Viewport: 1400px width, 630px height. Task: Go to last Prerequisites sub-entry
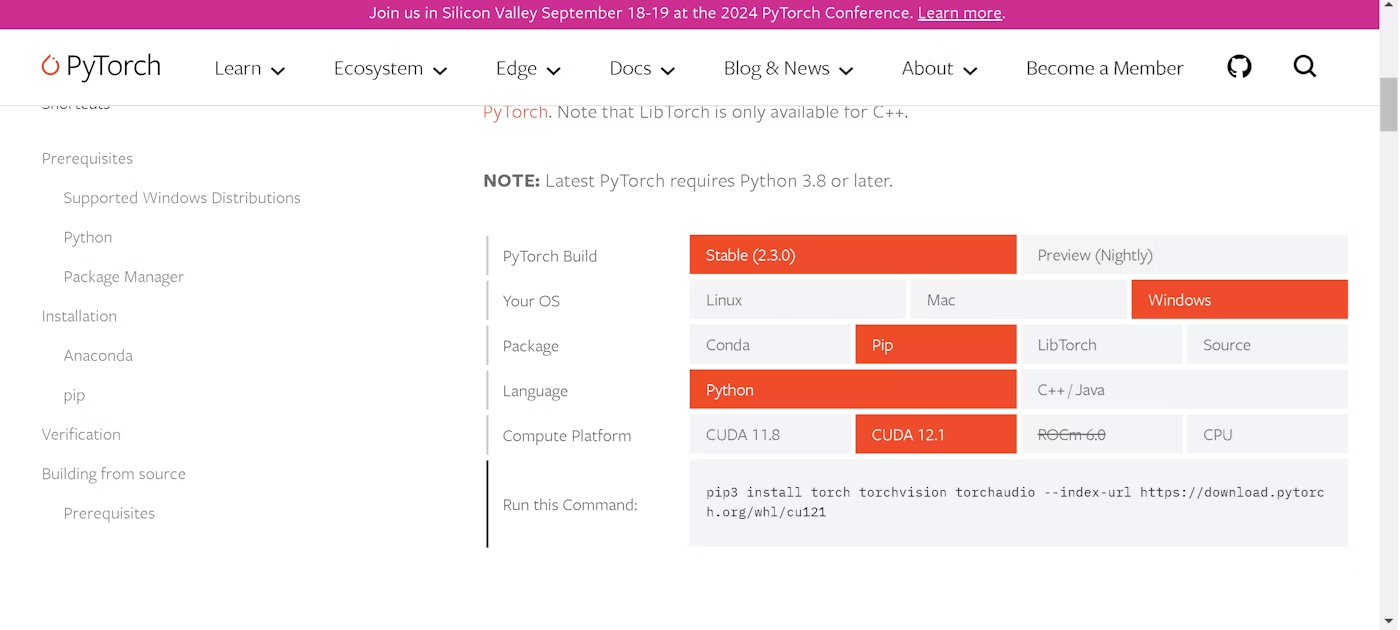pos(109,513)
